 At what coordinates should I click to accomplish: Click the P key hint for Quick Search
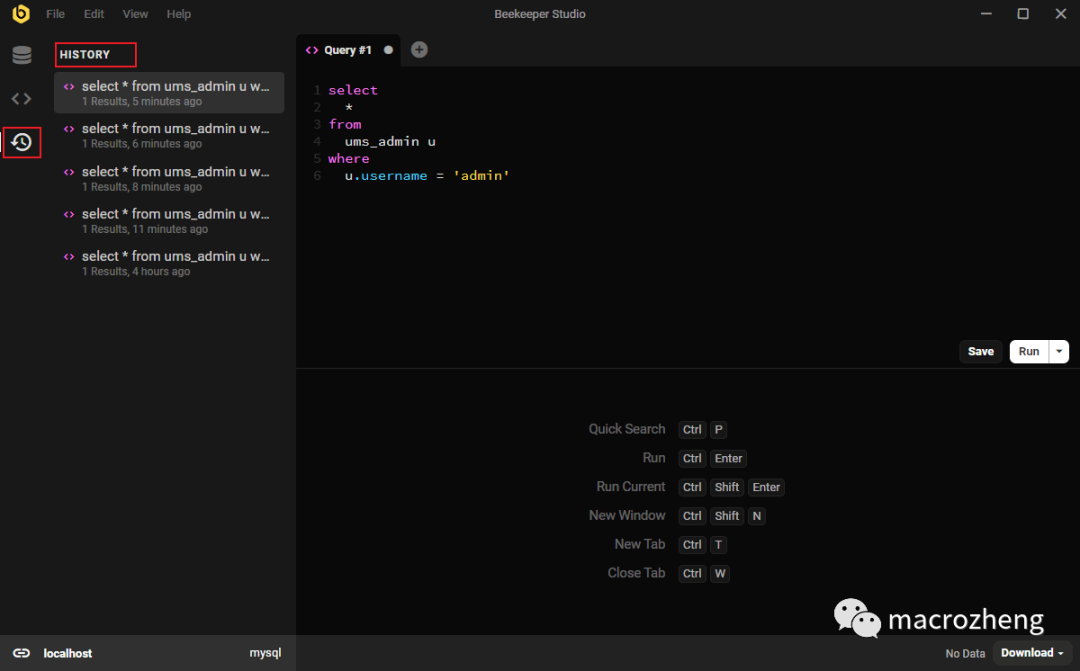point(718,429)
